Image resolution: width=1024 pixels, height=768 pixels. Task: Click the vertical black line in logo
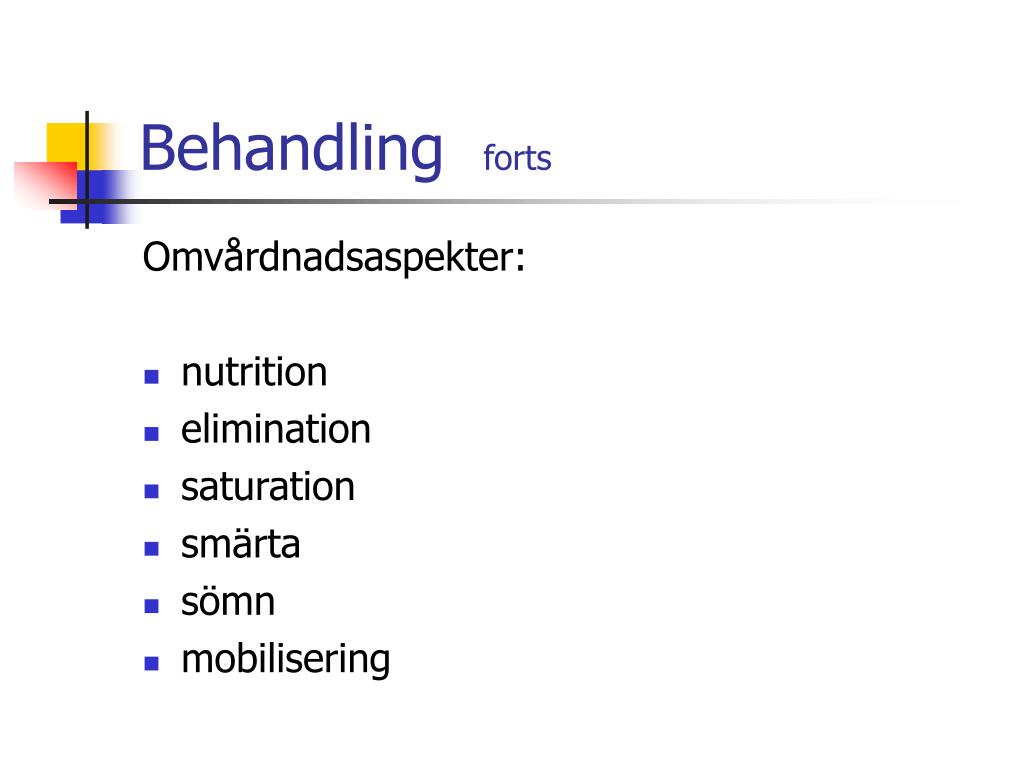coord(87,170)
